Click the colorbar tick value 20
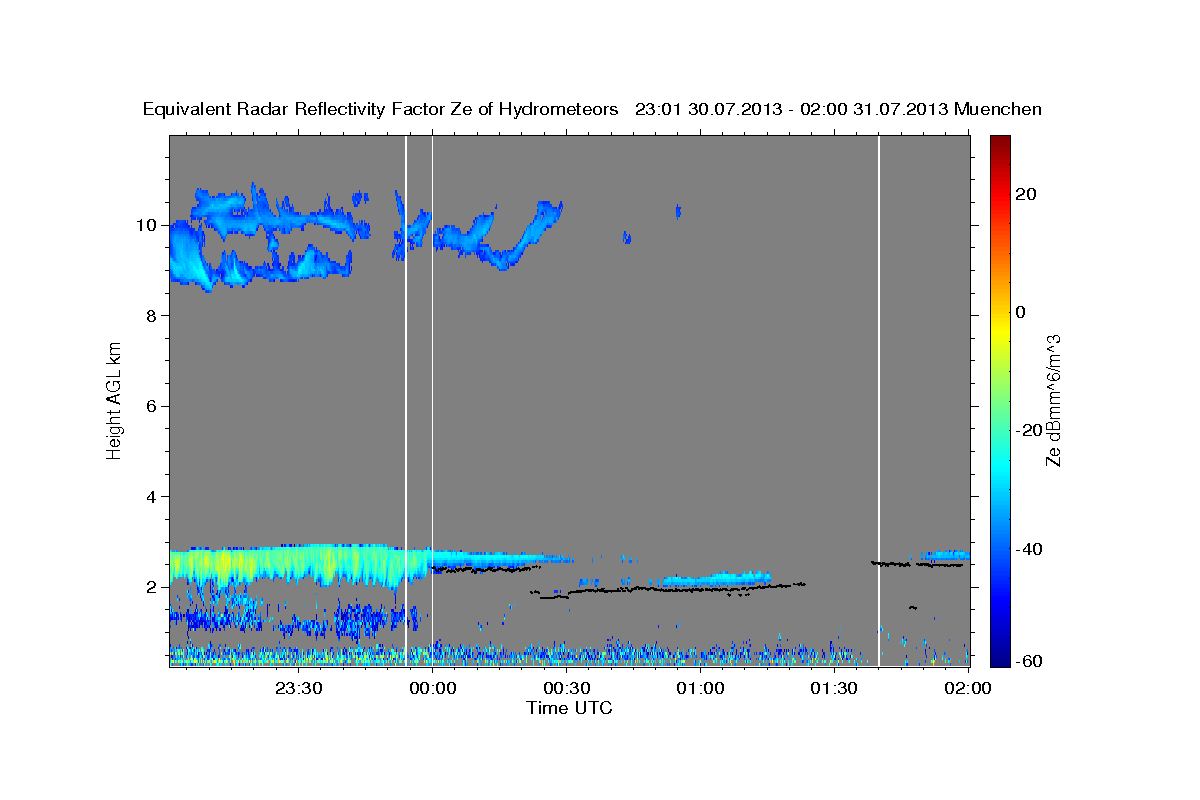This screenshot has width=1200, height=800. click(x=1025, y=194)
